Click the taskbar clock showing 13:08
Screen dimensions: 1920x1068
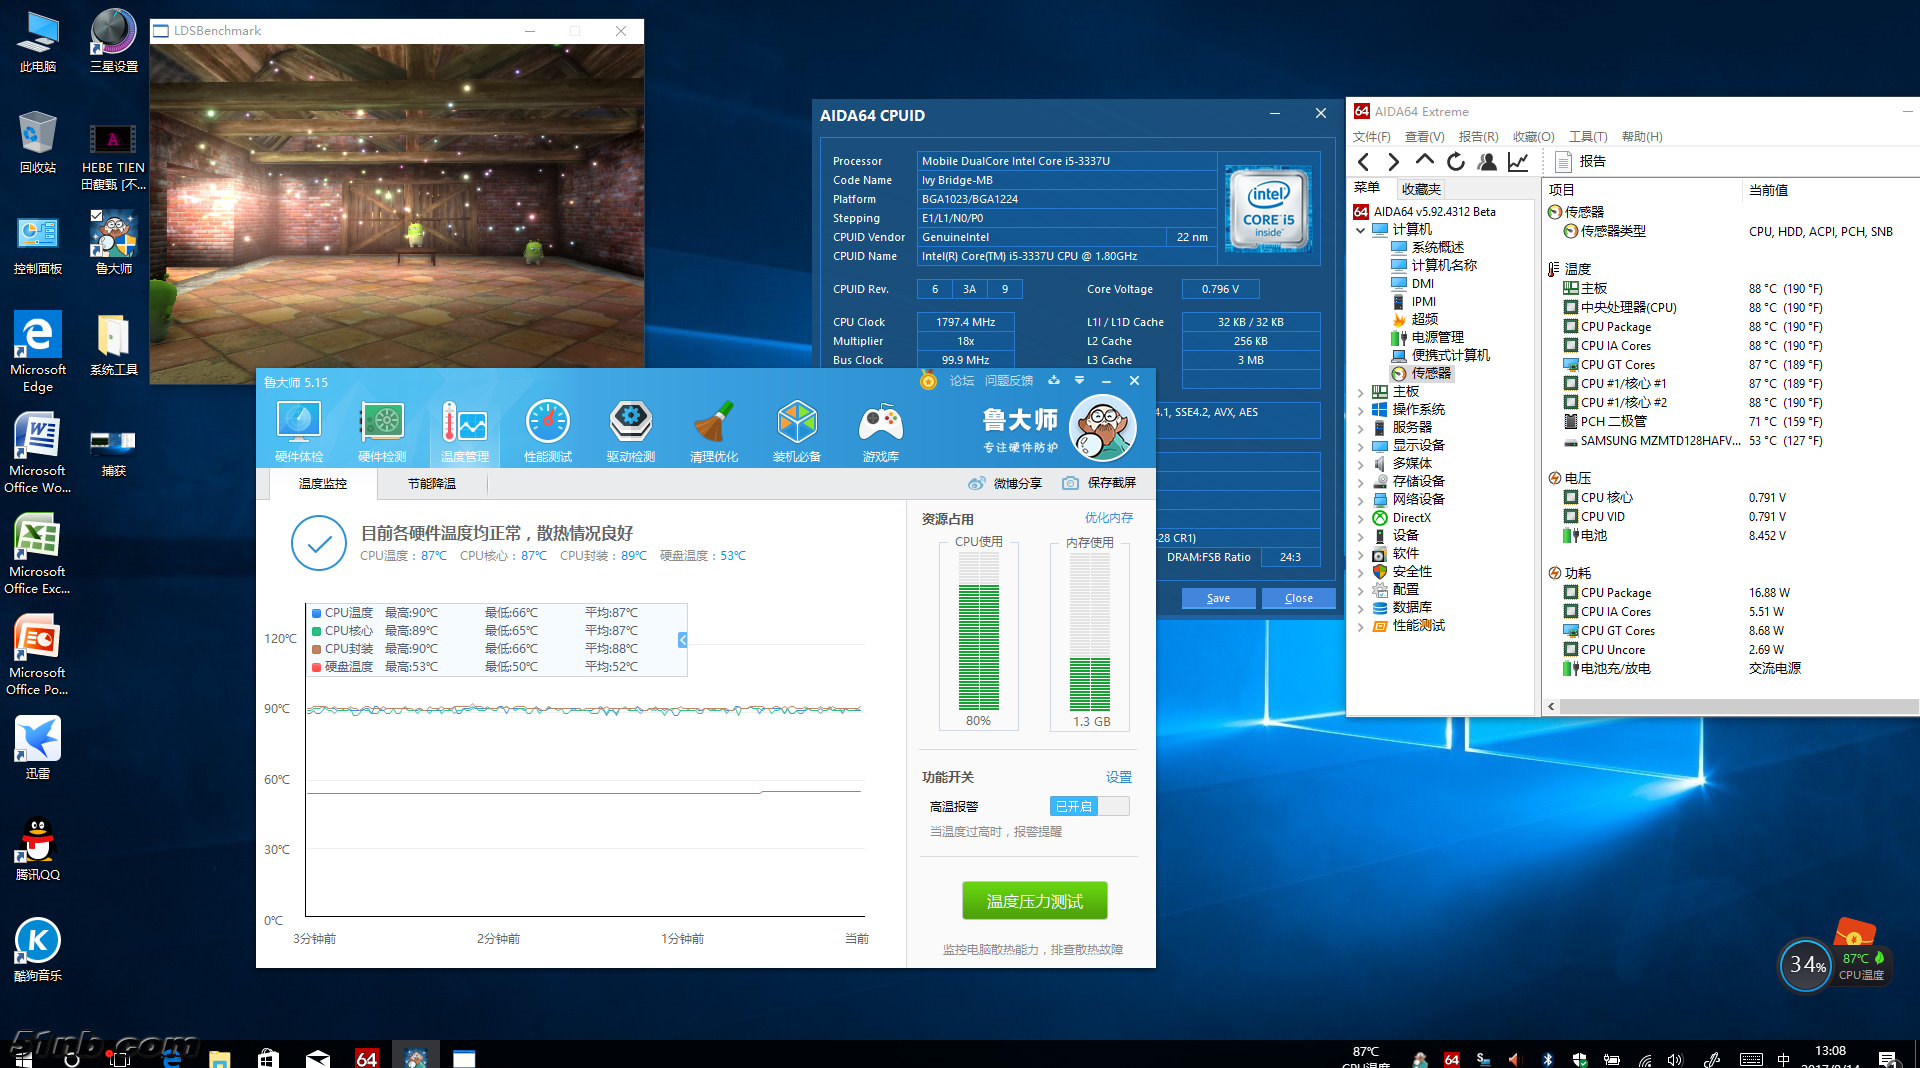(x=1830, y=1056)
